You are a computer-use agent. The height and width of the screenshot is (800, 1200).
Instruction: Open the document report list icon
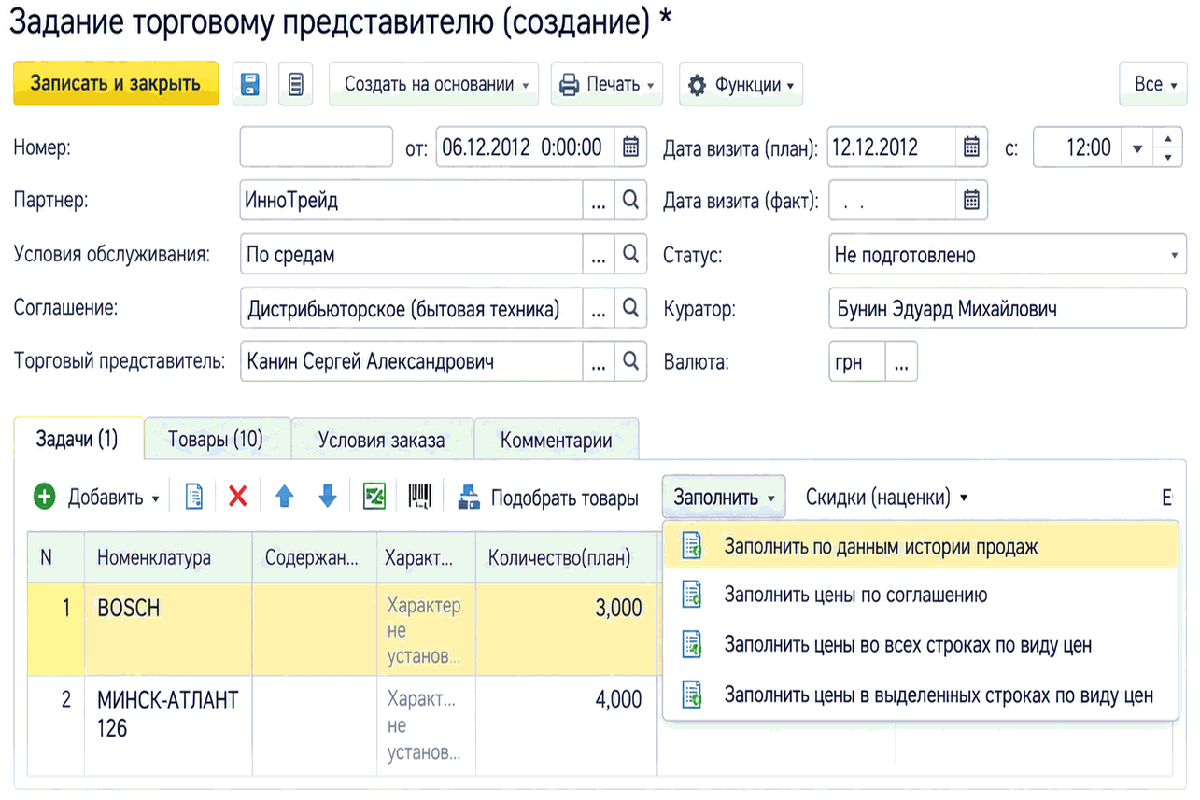pyautogui.click(x=295, y=84)
